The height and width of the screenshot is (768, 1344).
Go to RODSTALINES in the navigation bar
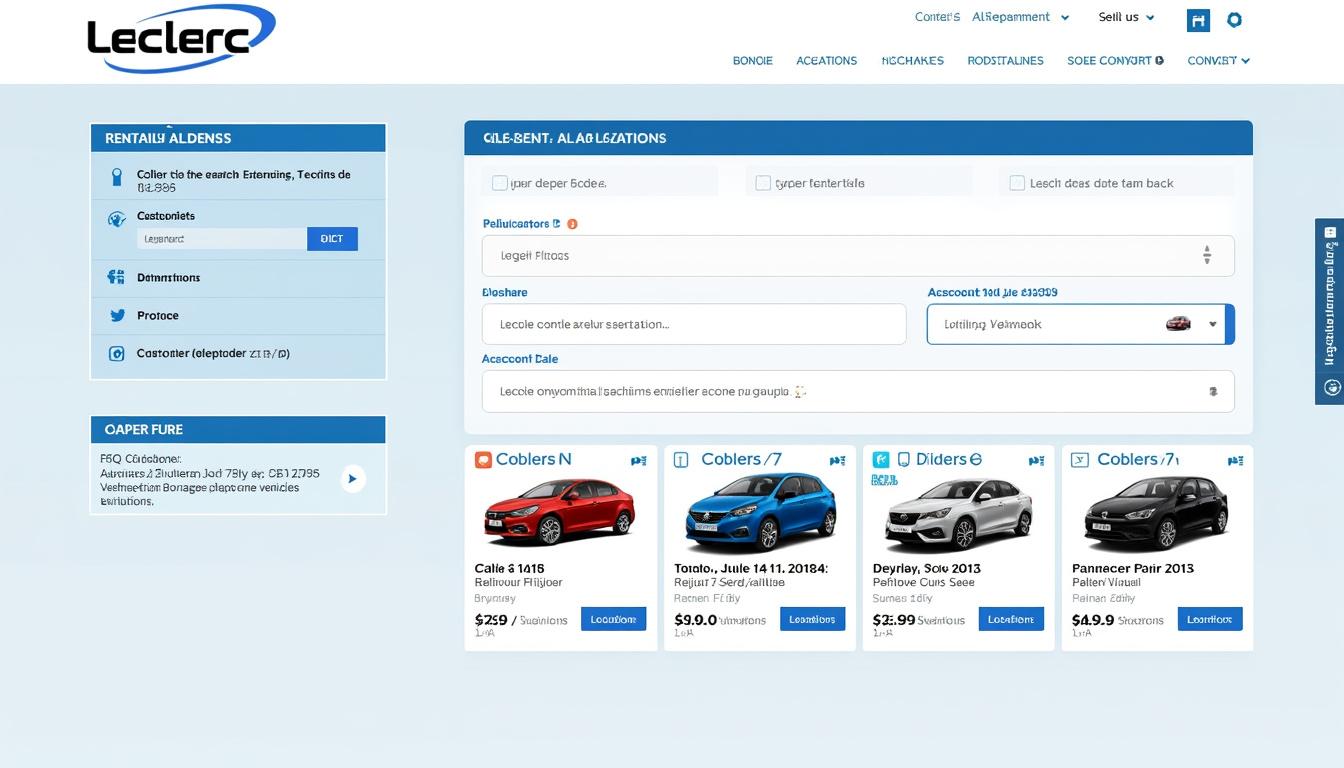point(1005,61)
